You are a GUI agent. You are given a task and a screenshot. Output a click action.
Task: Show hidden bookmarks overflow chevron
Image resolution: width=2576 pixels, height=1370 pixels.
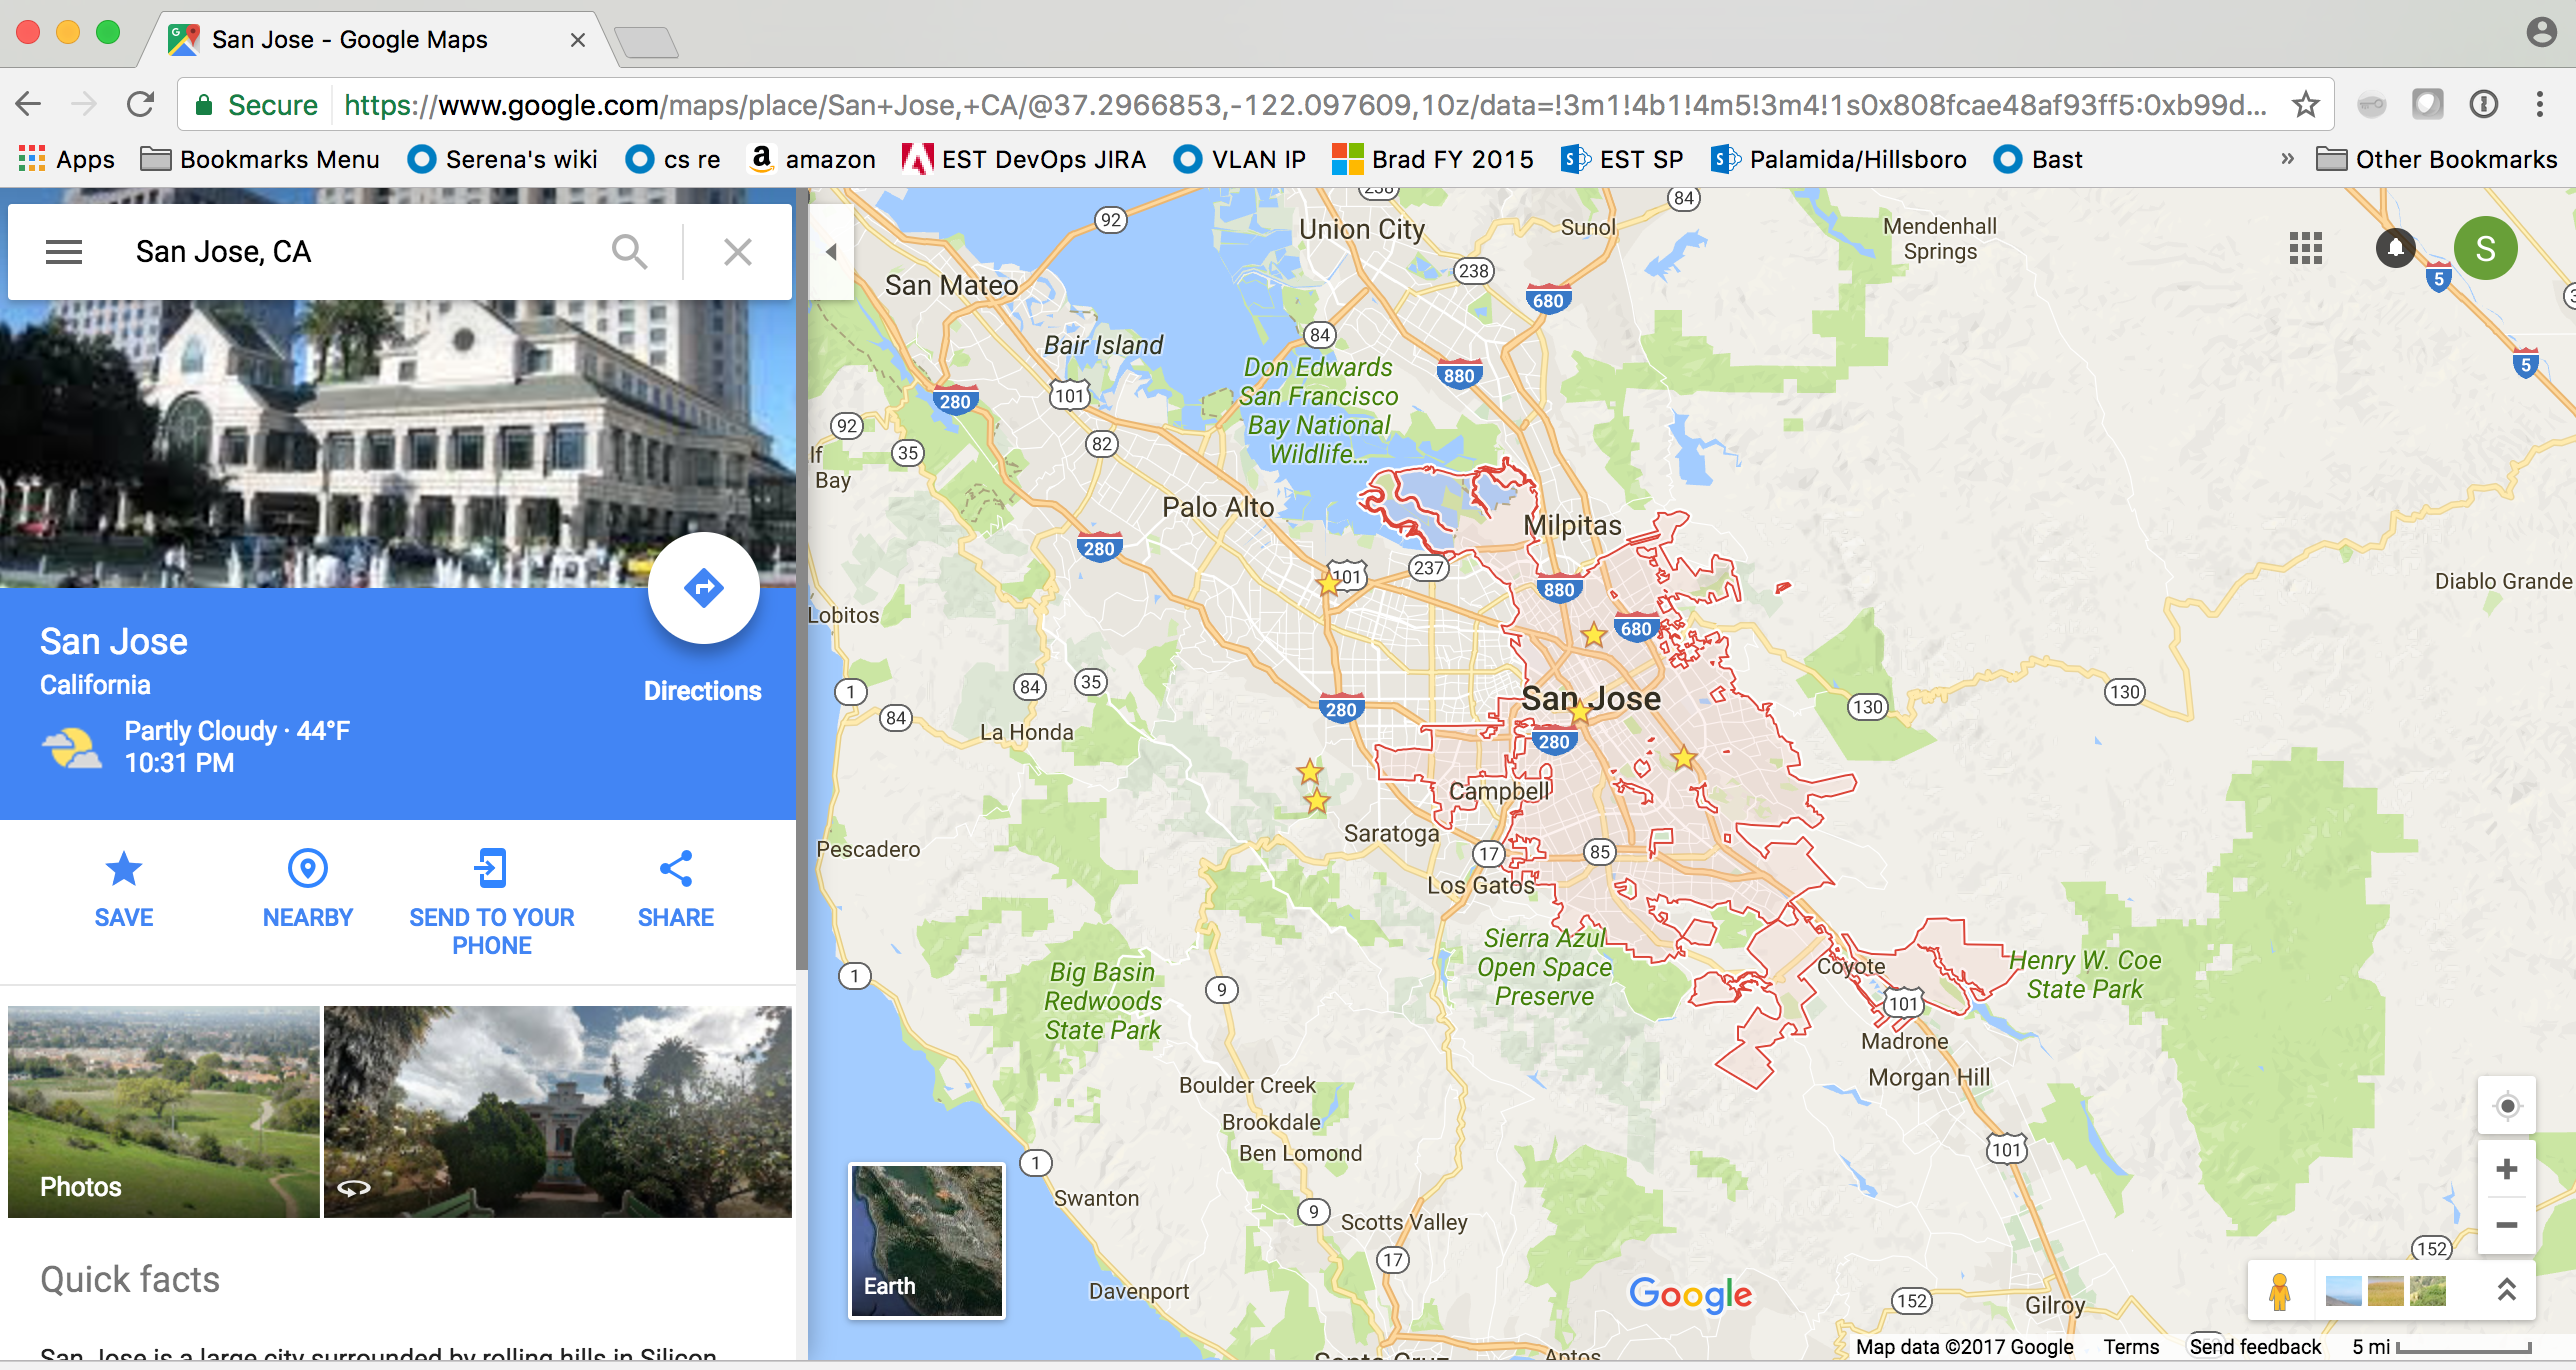[x=2287, y=159]
